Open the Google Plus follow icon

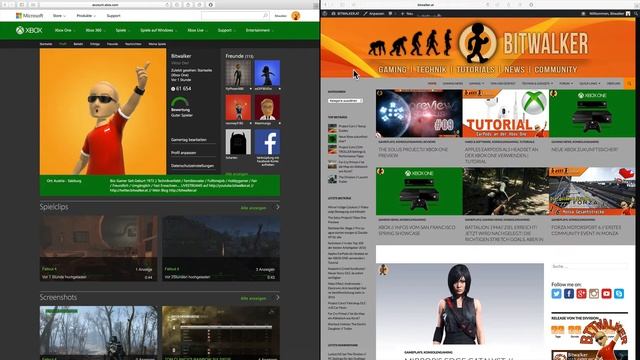[x=581, y=293]
